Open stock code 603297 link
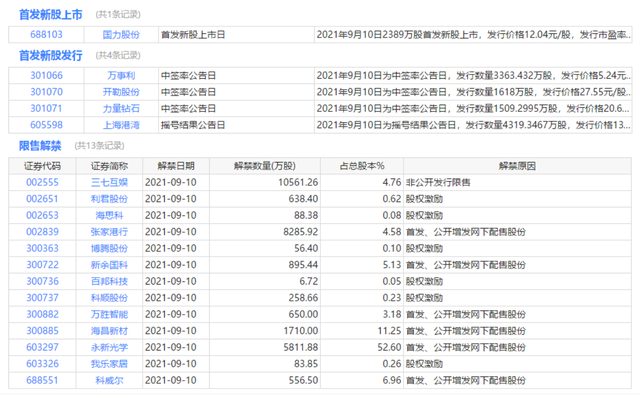This screenshot has width=640, height=398. pos(42,347)
